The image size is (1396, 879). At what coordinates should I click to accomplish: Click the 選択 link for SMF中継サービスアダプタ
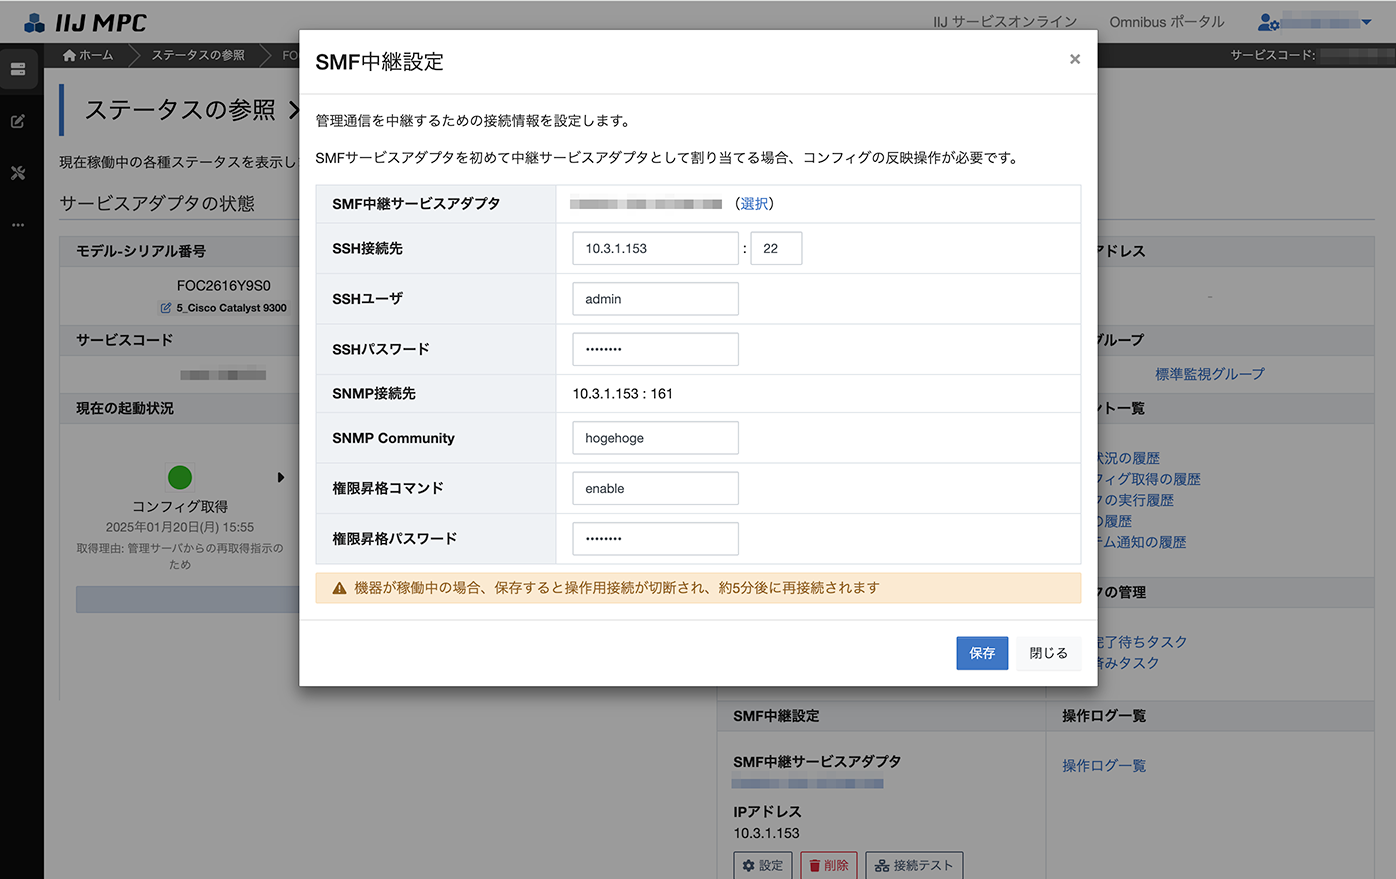click(x=754, y=204)
